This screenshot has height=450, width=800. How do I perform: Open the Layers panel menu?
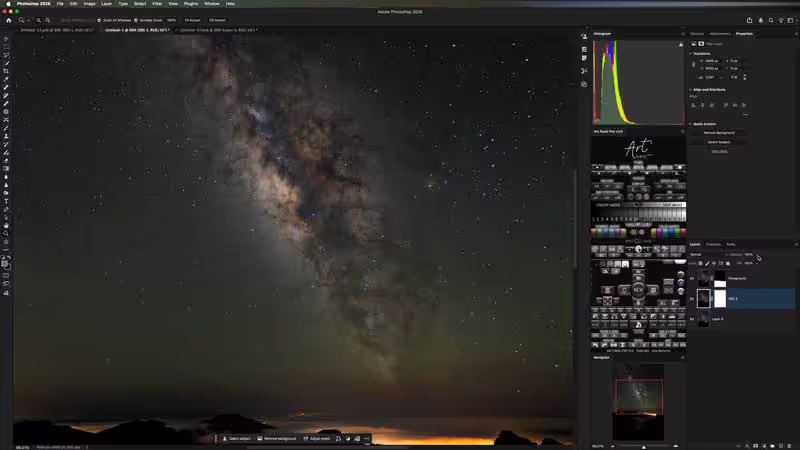point(796,244)
